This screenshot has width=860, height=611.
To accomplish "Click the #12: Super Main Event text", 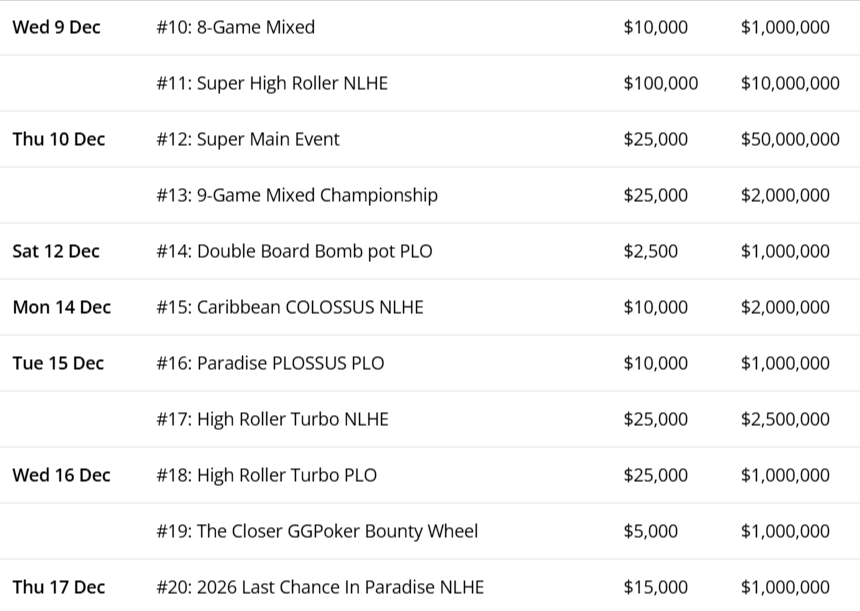I will pos(248,139).
